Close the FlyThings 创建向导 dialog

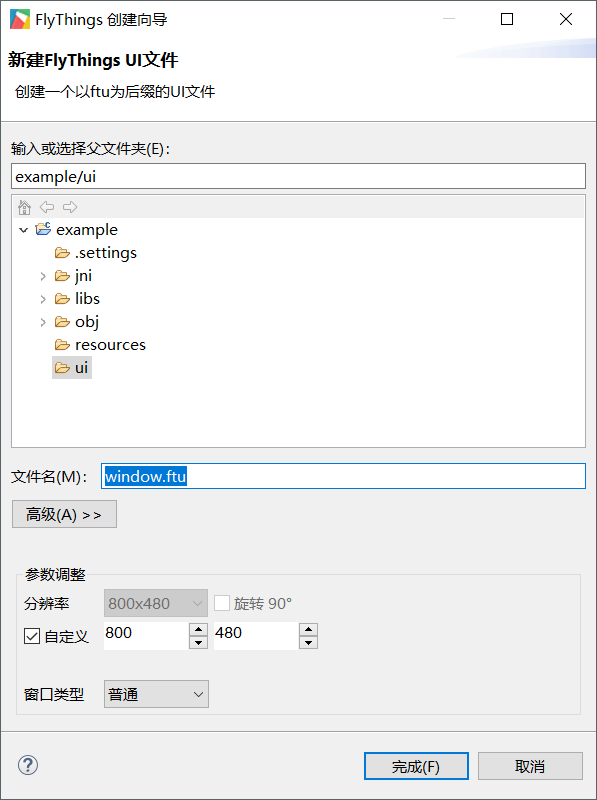(565, 19)
